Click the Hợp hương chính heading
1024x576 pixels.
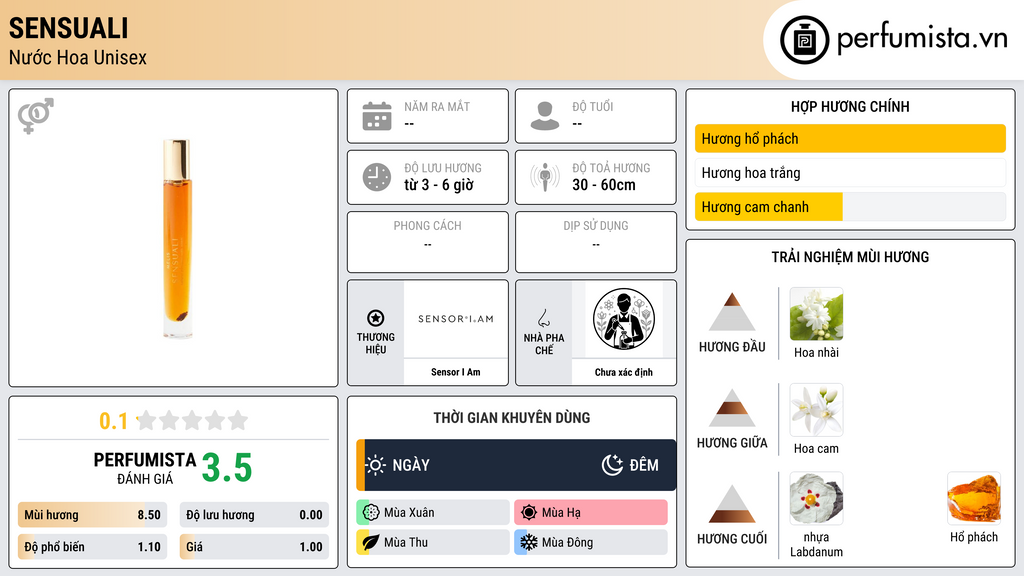tap(850, 106)
